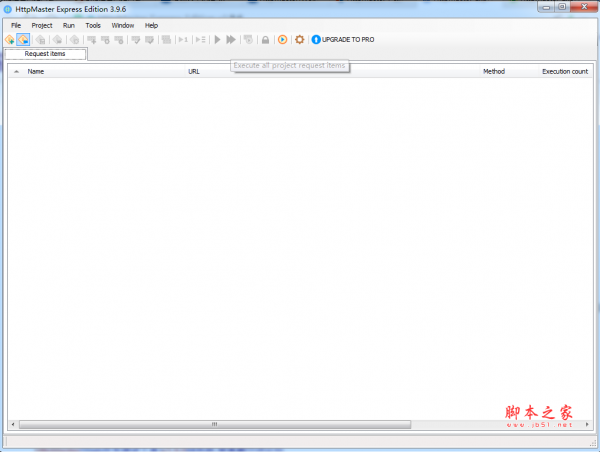The height and width of the screenshot is (452, 600).
Task: Click the double-arrow execute all icon
Action: coord(231,39)
